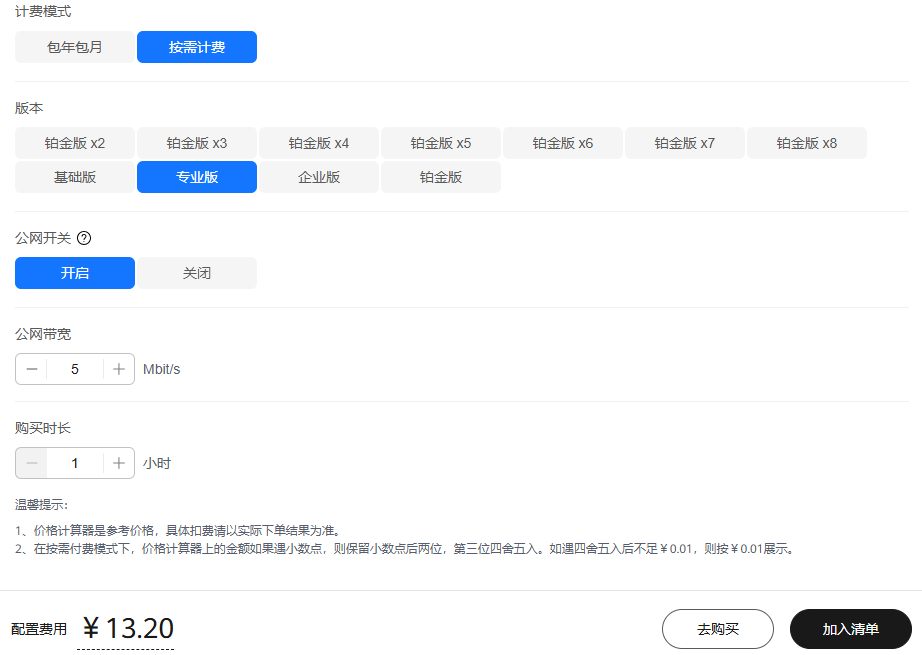Pick the 基础版 edition
Screen dimensions: 922x655
pos(75,177)
